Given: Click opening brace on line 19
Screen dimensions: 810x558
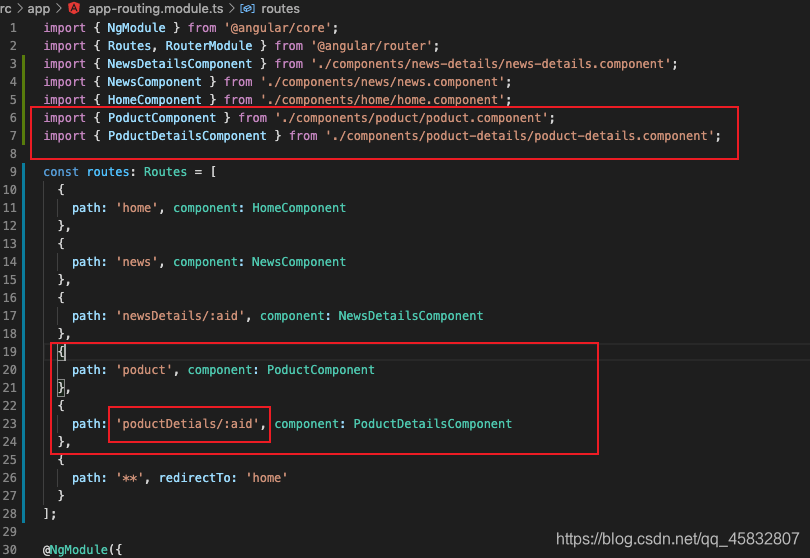Looking at the screenshot, I should coord(61,352).
